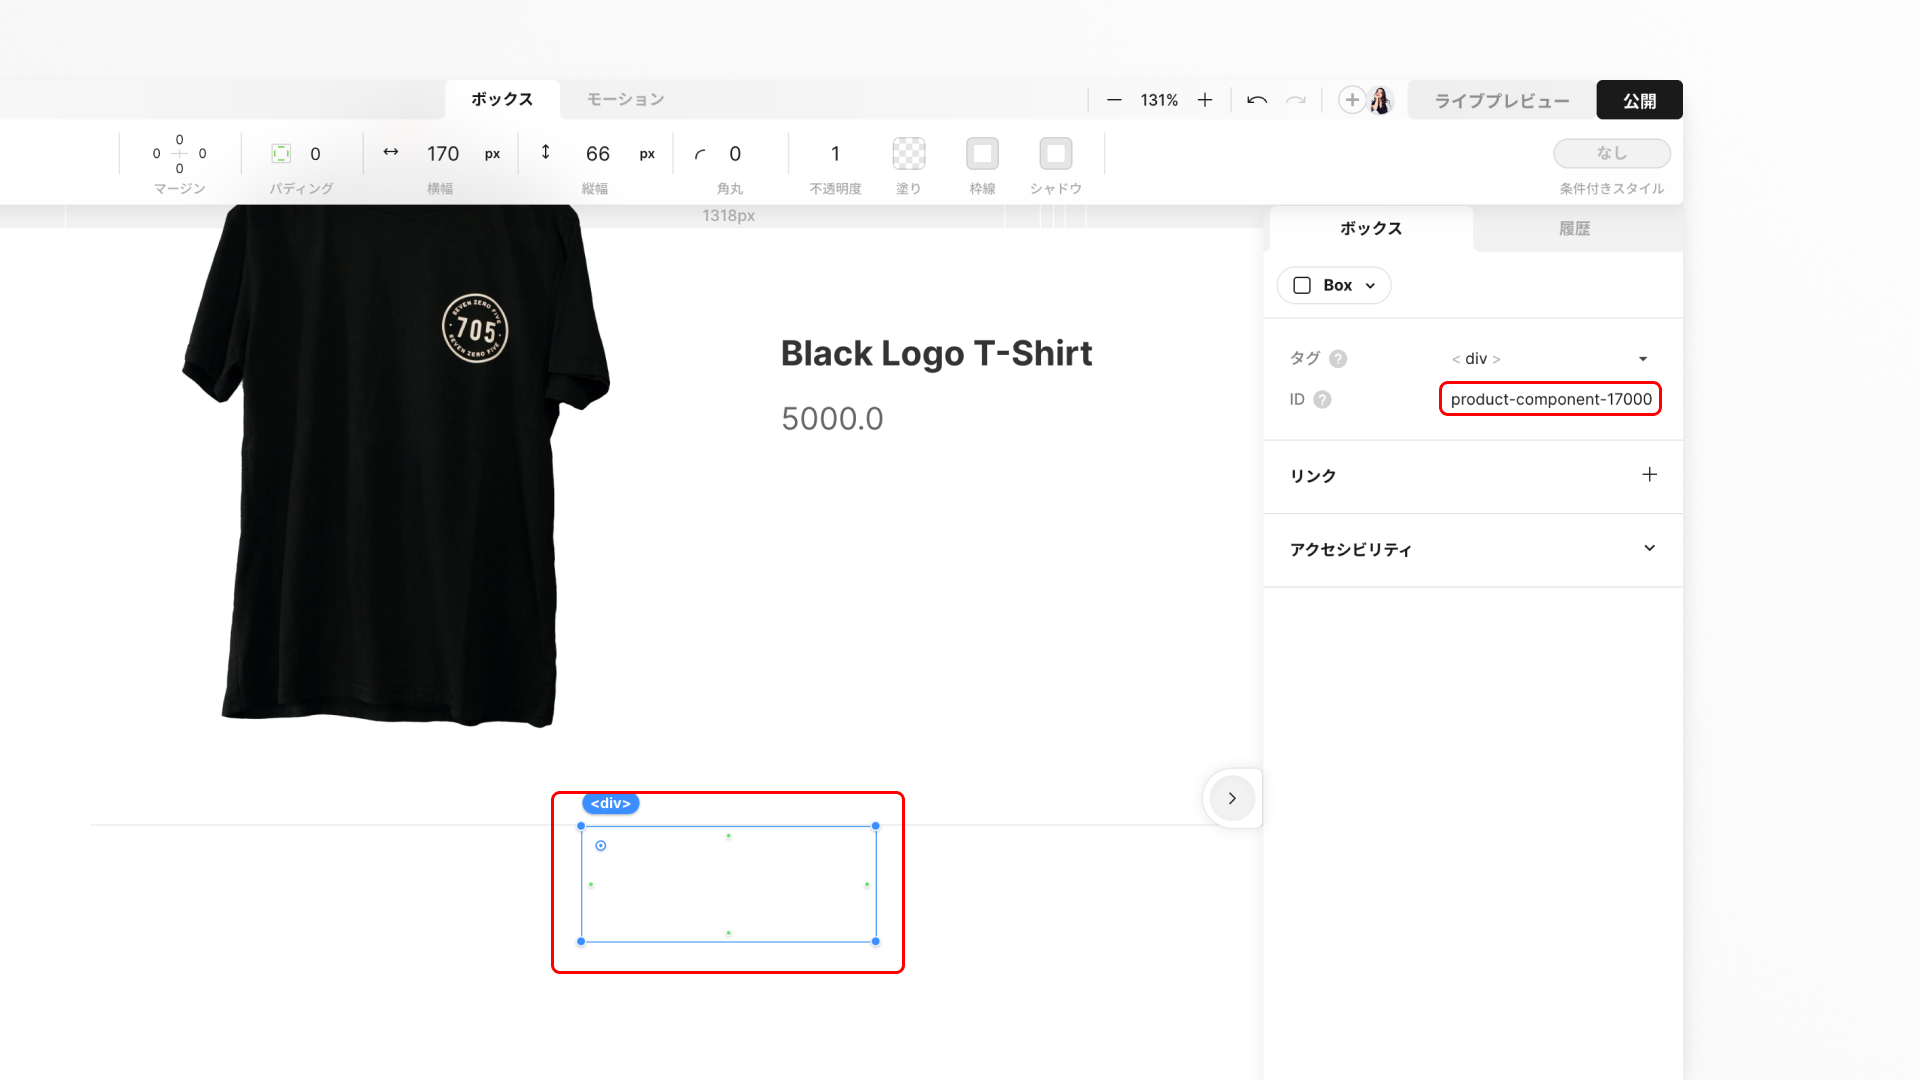Click the なし conditional style button
The image size is (1920, 1080).
[x=1611, y=153]
